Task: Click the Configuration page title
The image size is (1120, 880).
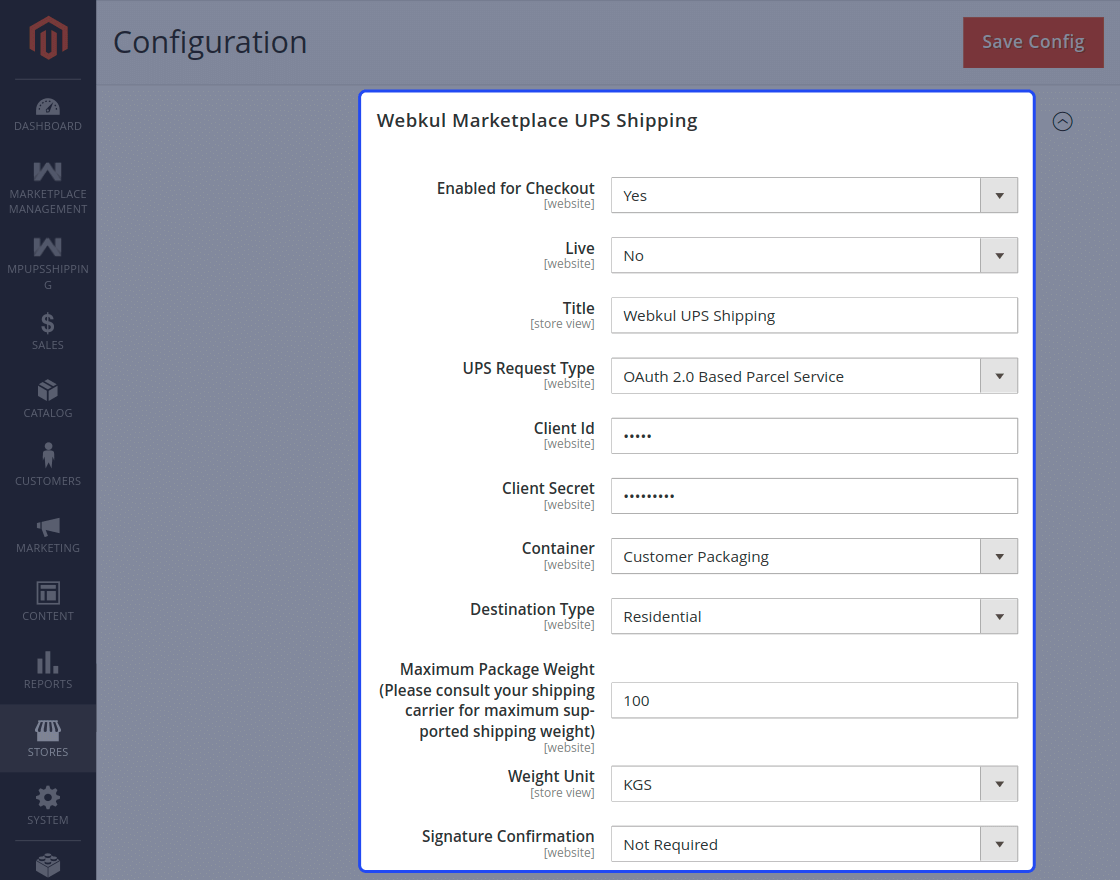Action: click(x=210, y=42)
